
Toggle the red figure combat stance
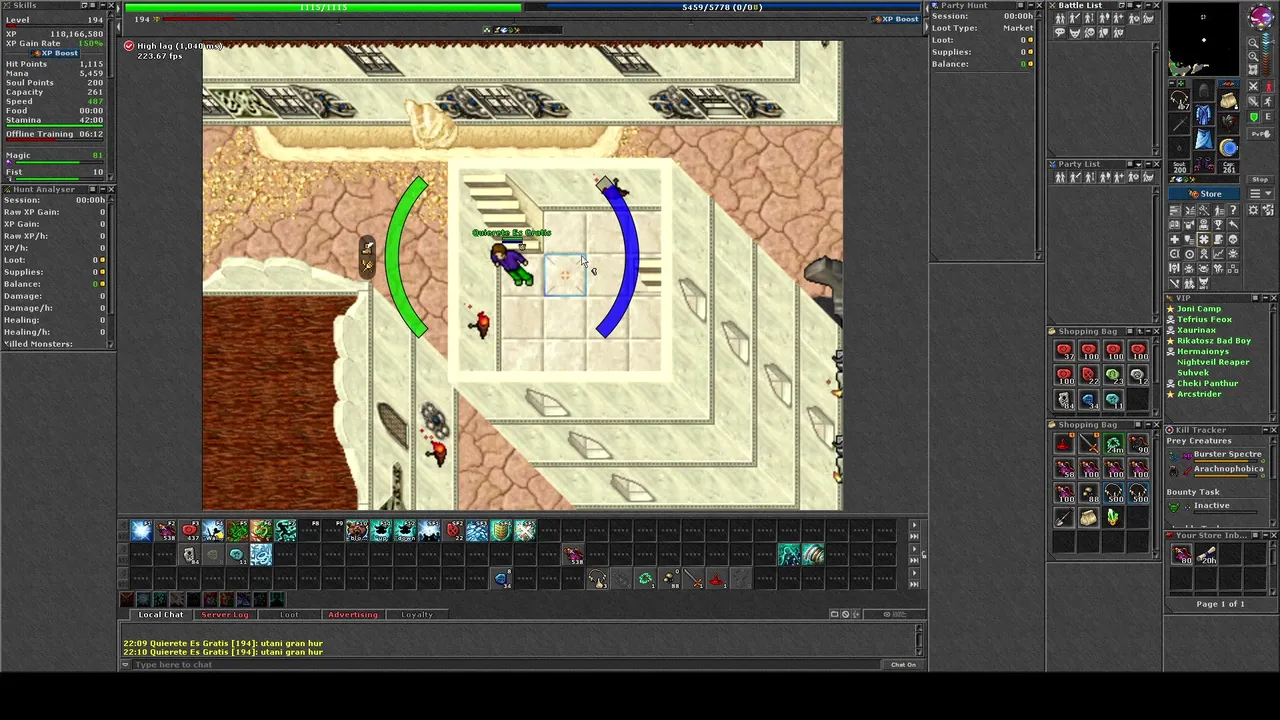(x=1268, y=86)
